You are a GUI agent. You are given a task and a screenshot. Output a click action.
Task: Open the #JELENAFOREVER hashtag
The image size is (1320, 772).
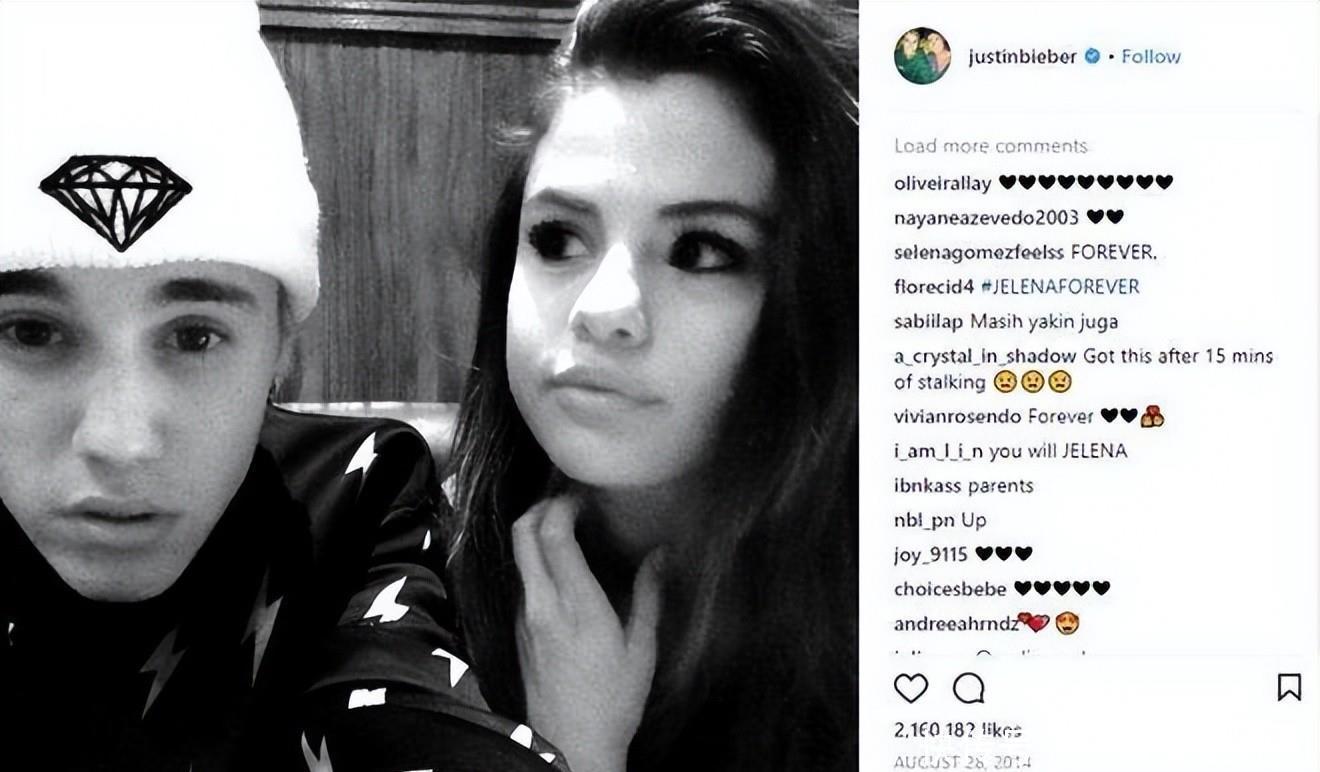[x=1060, y=287]
